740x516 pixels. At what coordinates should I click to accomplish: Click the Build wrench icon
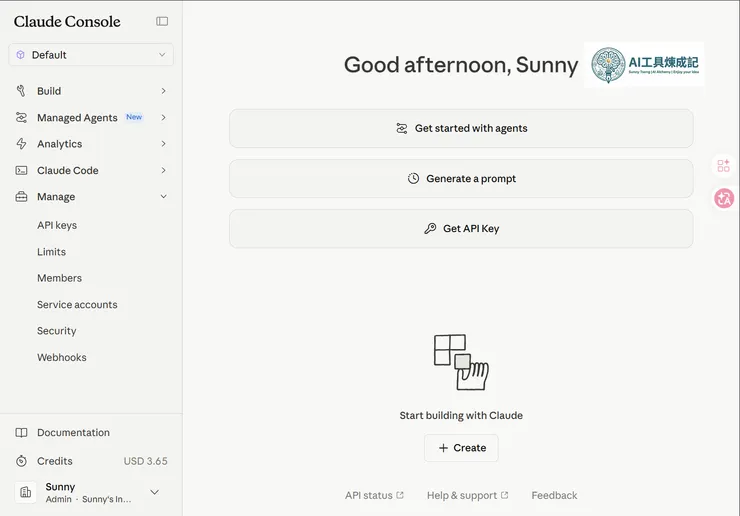coord(21,91)
